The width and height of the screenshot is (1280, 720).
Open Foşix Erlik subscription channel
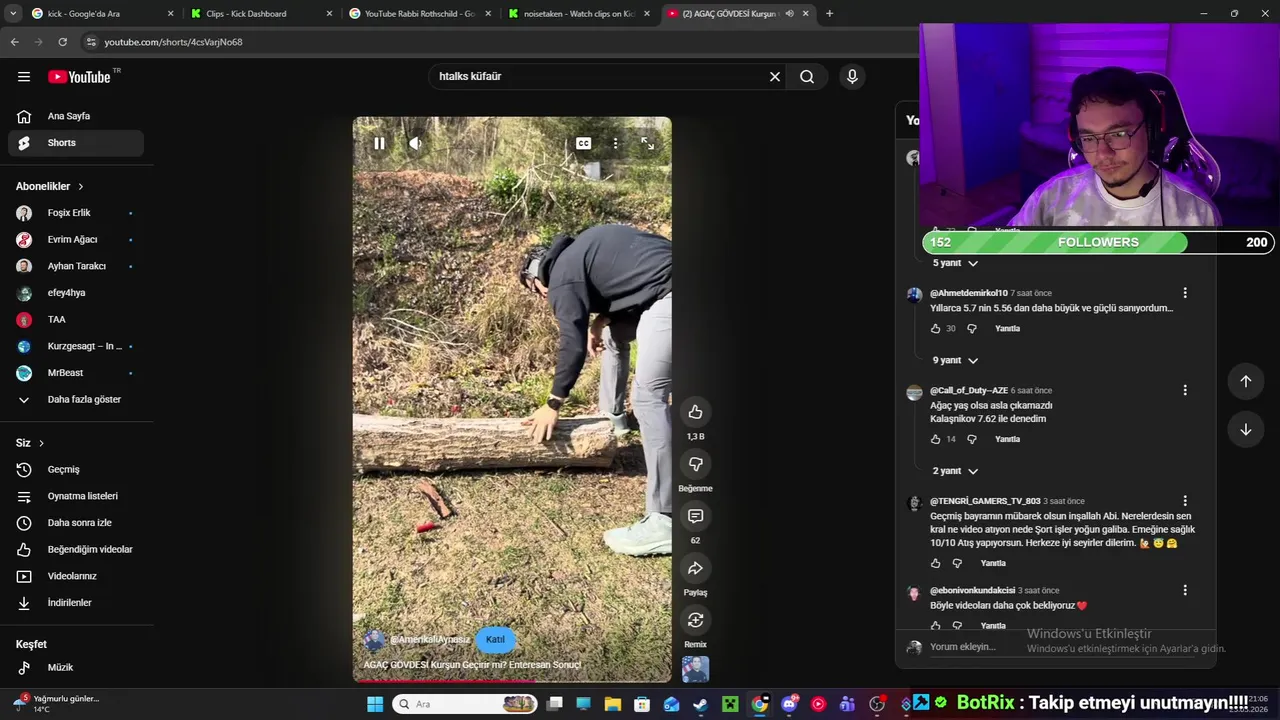[x=76, y=213]
